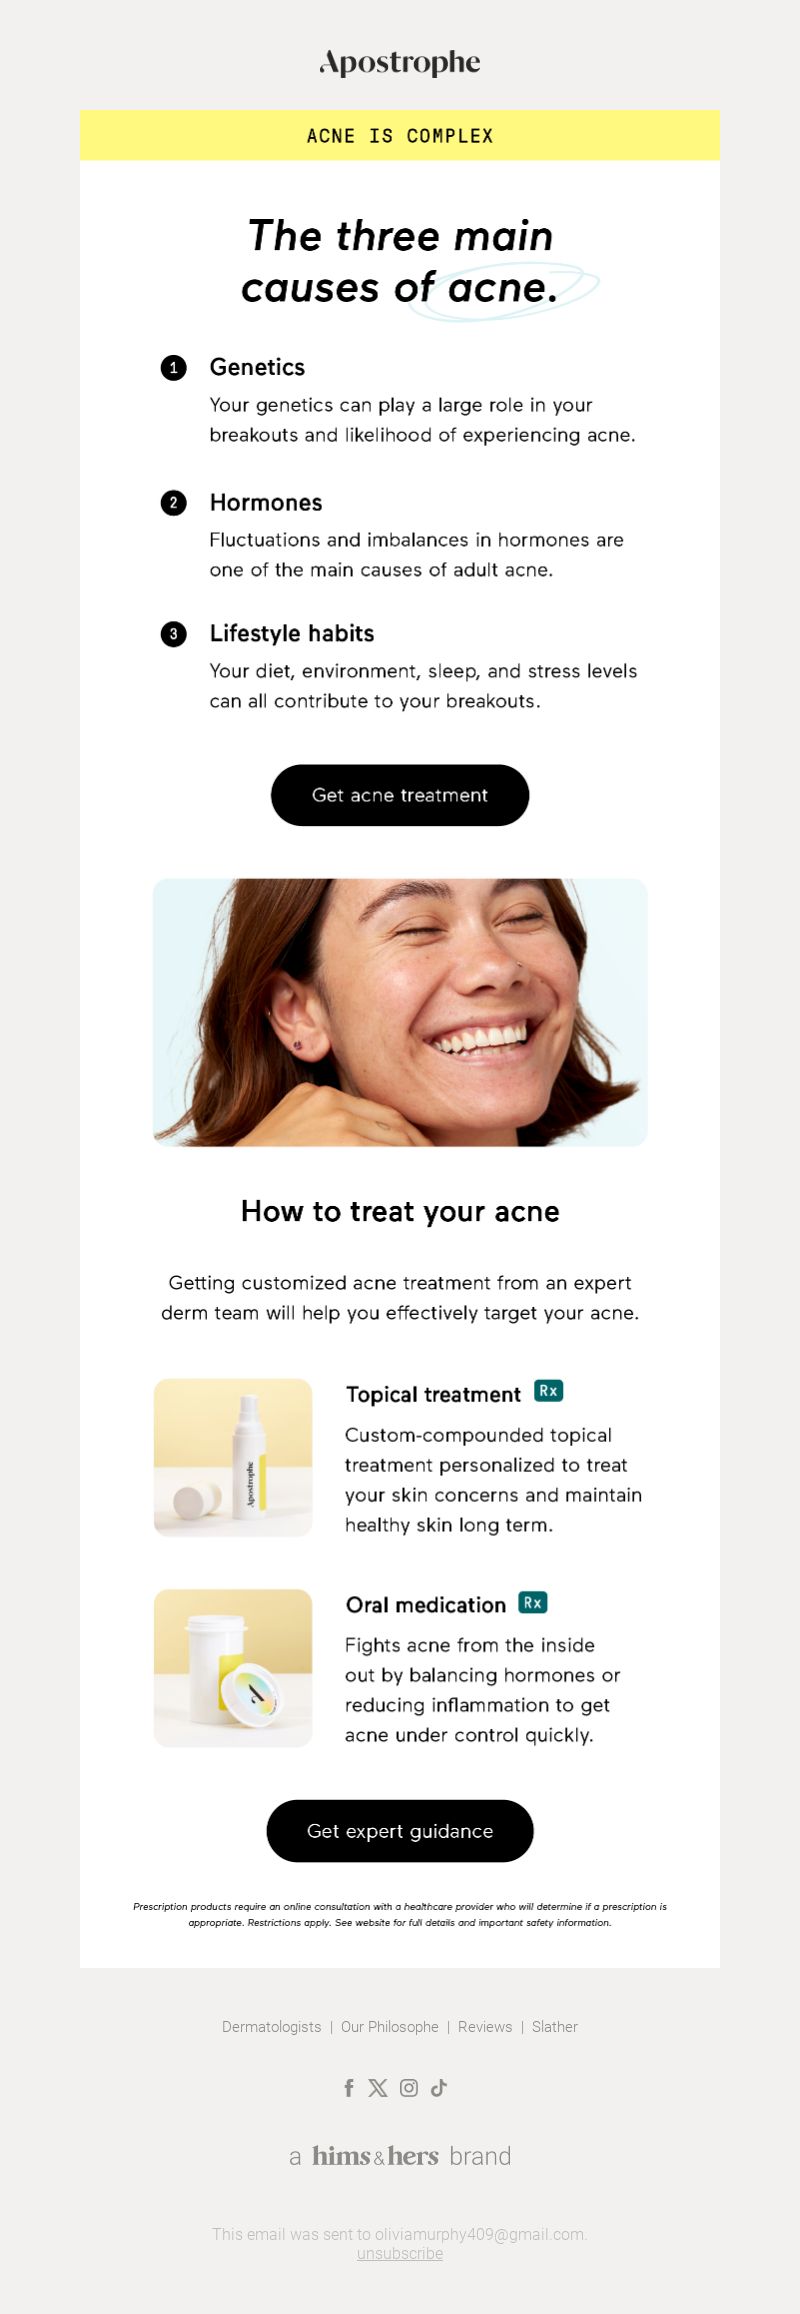
Task: Click the Rx badge beside Topical treatment
Action: 549,1390
